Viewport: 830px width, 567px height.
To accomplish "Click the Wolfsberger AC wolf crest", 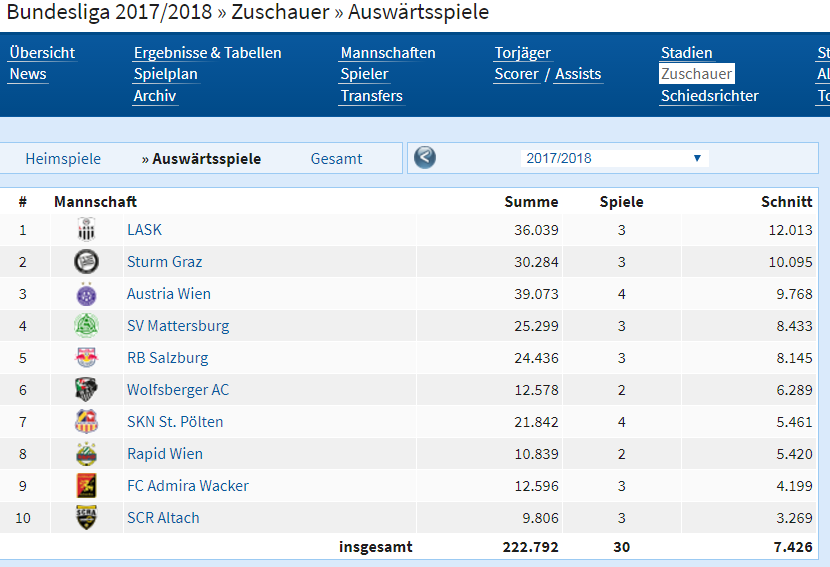I will click(86, 390).
